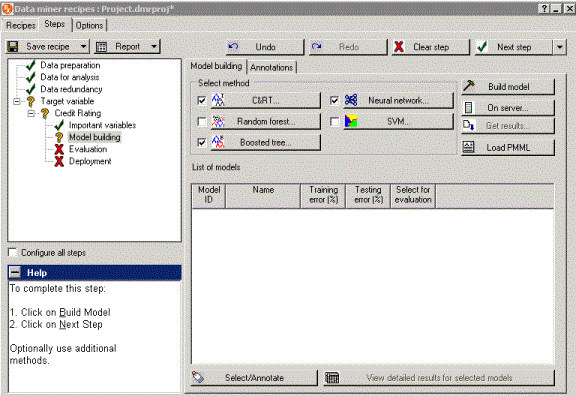
Task: Click the Name column header
Action: tap(263, 195)
